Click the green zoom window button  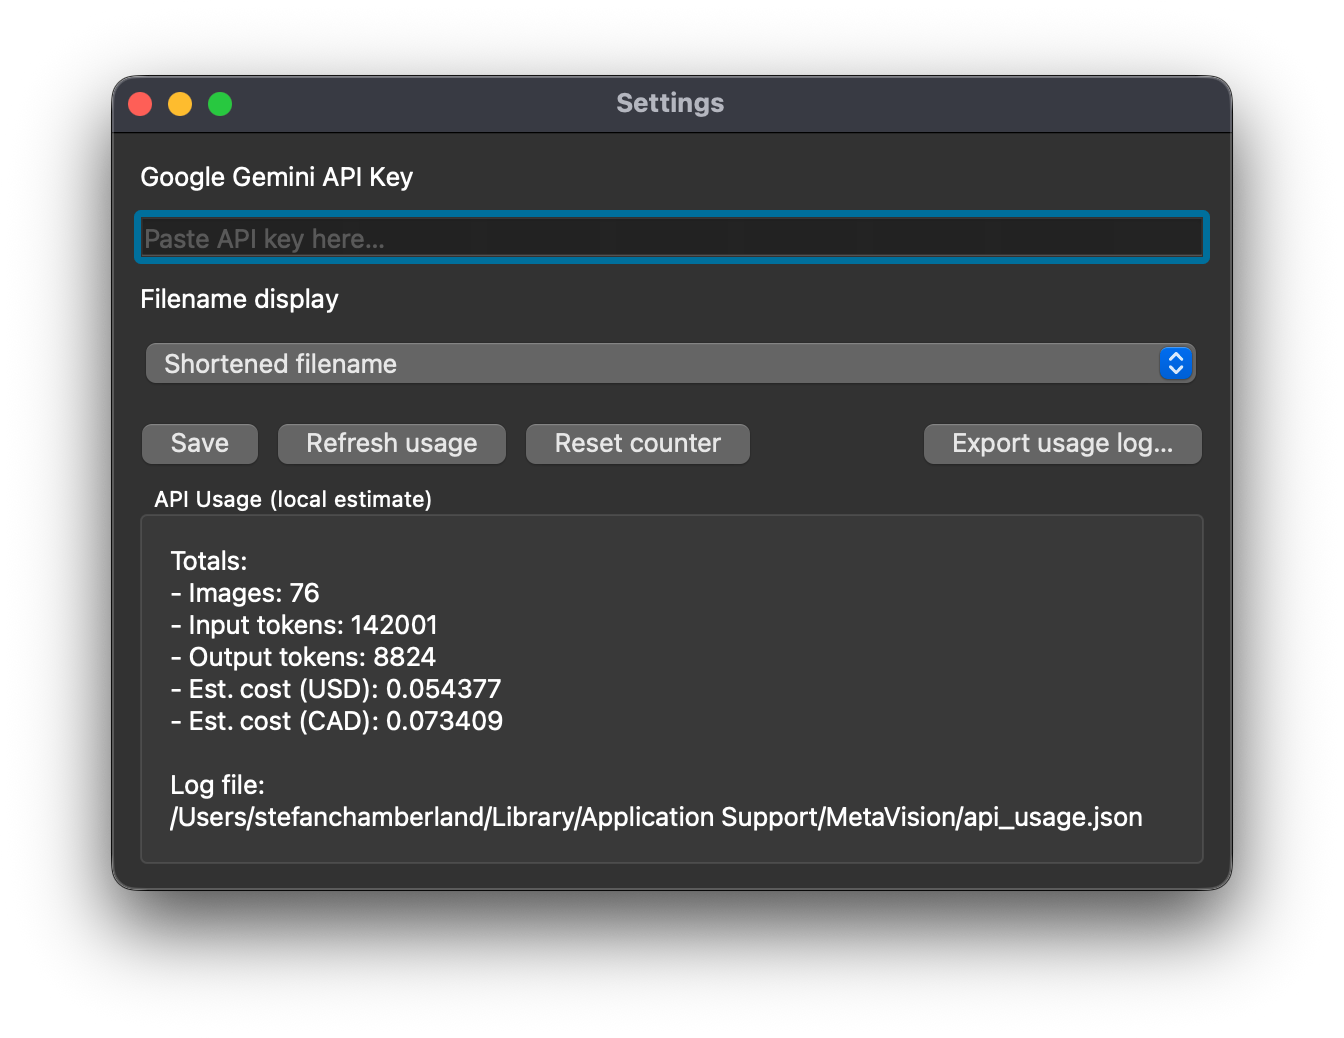[220, 104]
